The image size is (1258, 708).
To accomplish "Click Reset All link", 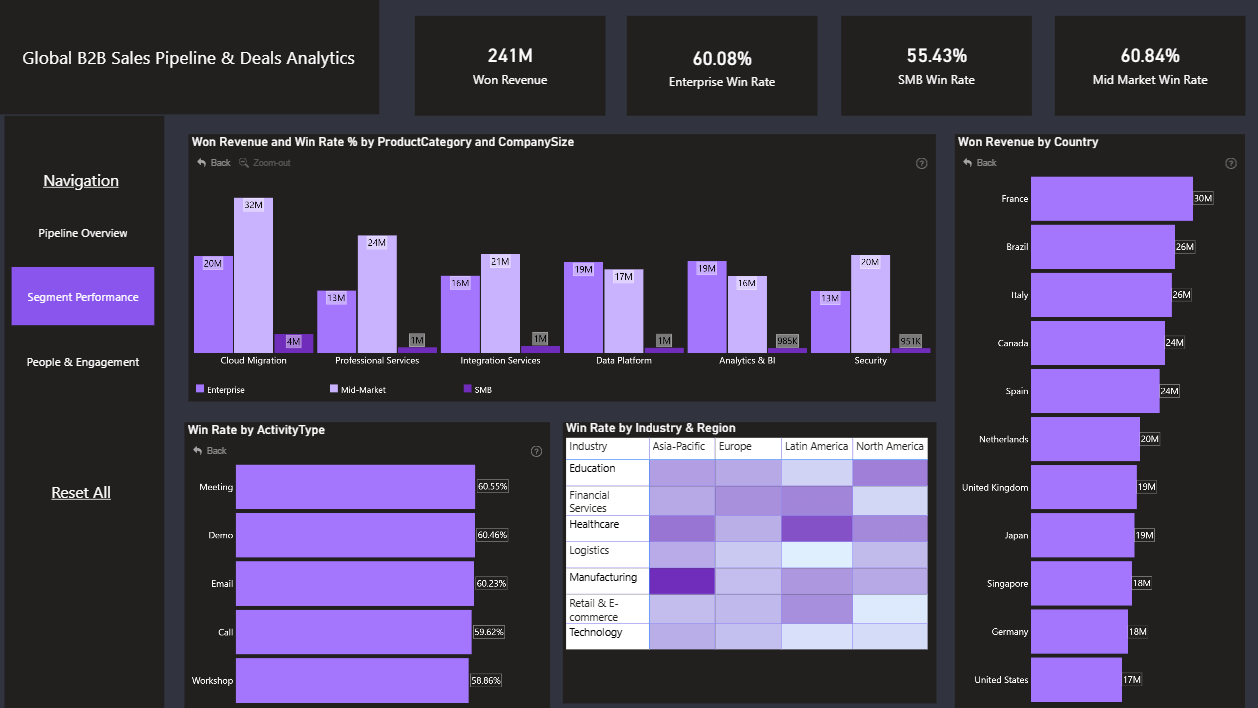I will [x=81, y=493].
